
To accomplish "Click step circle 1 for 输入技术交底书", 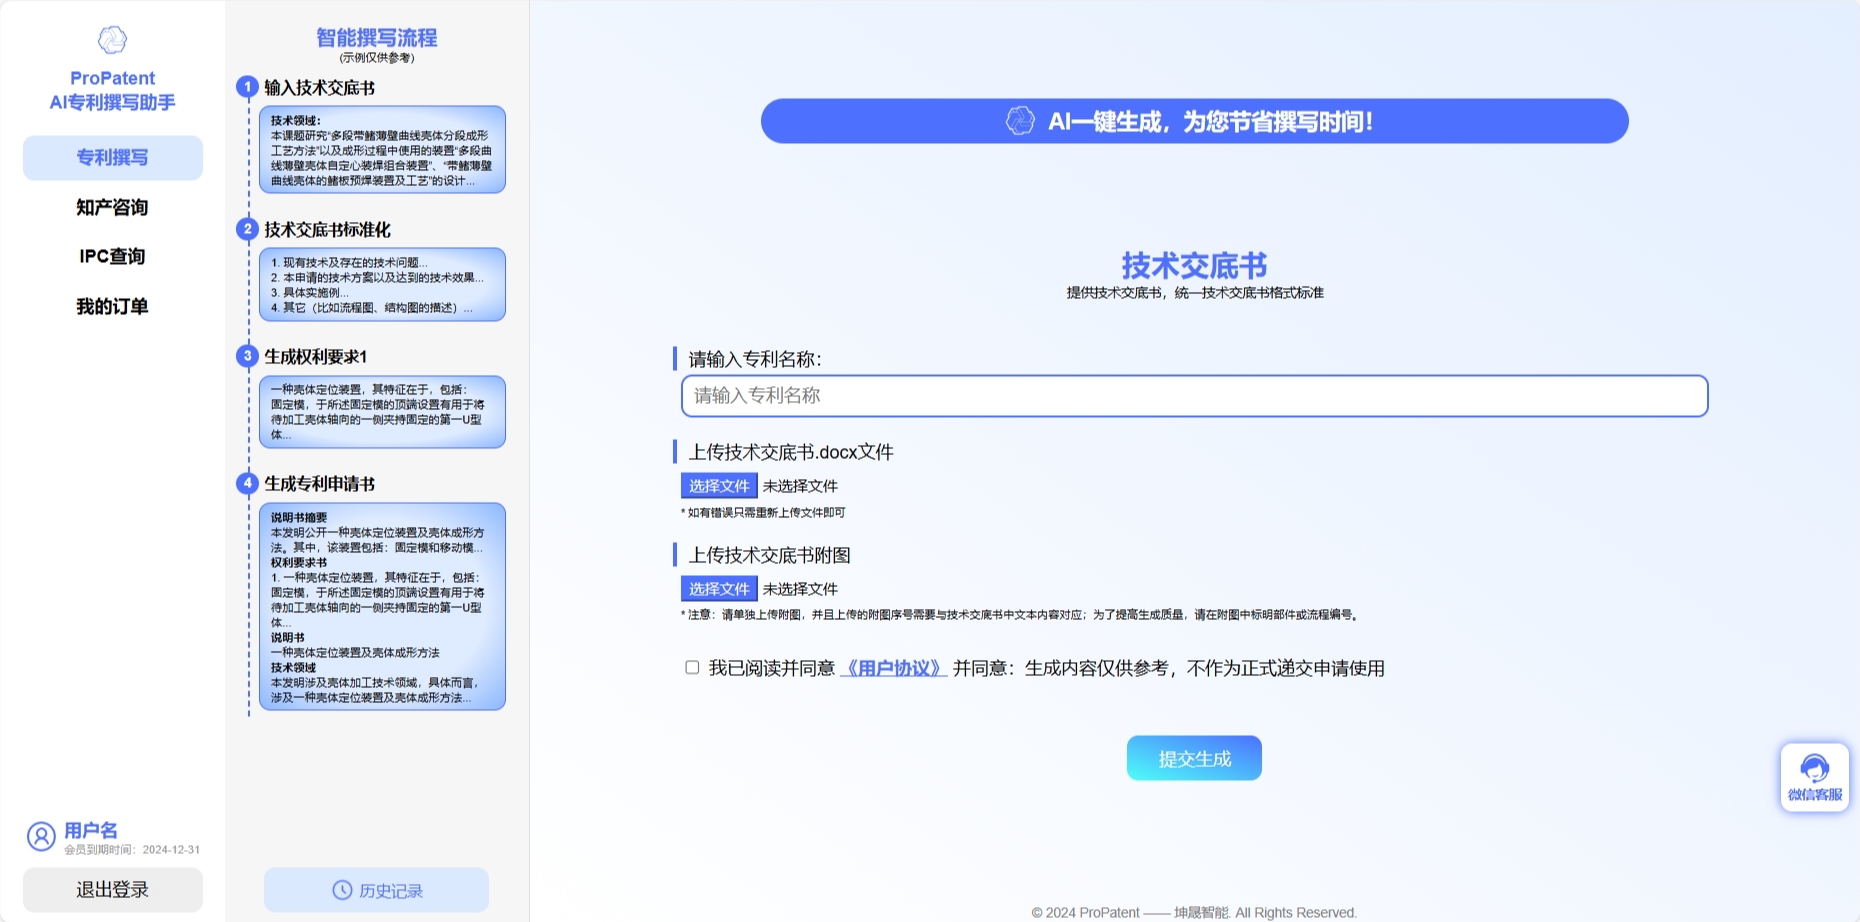I will (246, 86).
